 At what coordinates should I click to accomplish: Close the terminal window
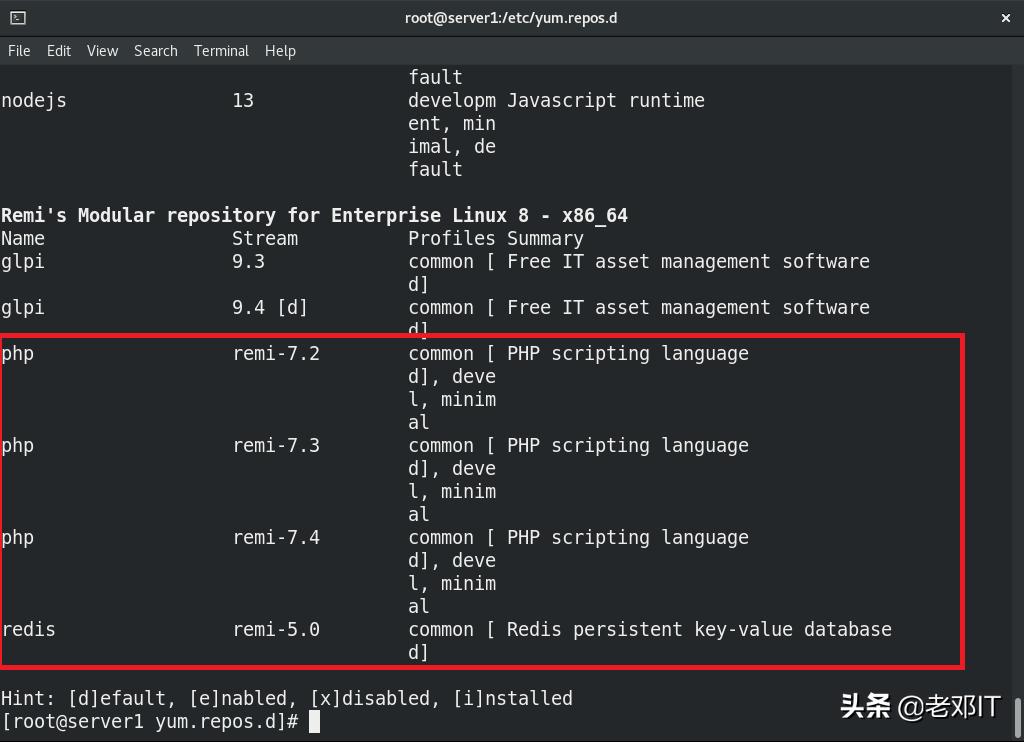[x=1006, y=17]
